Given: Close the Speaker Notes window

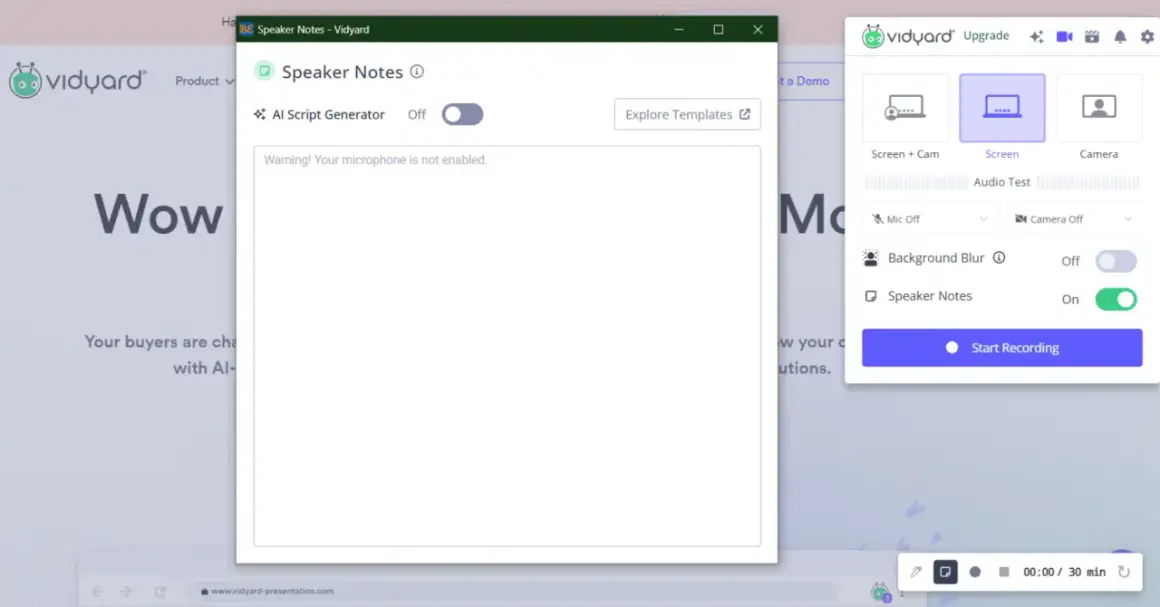Looking at the screenshot, I should pyautogui.click(x=758, y=29).
